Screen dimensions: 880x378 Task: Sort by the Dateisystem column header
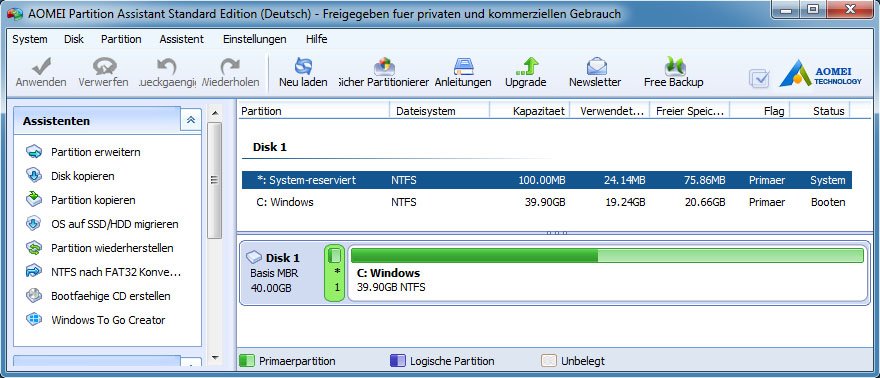pos(439,111)
